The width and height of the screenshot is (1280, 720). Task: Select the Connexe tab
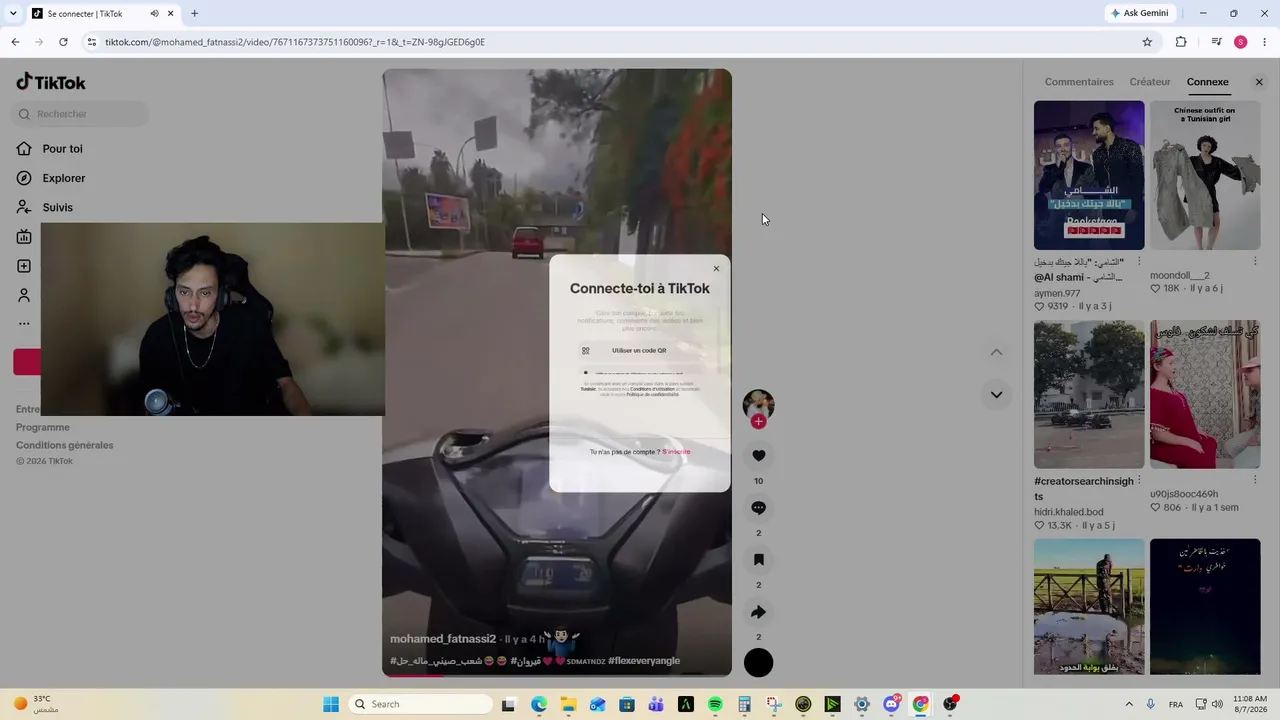1208,82
